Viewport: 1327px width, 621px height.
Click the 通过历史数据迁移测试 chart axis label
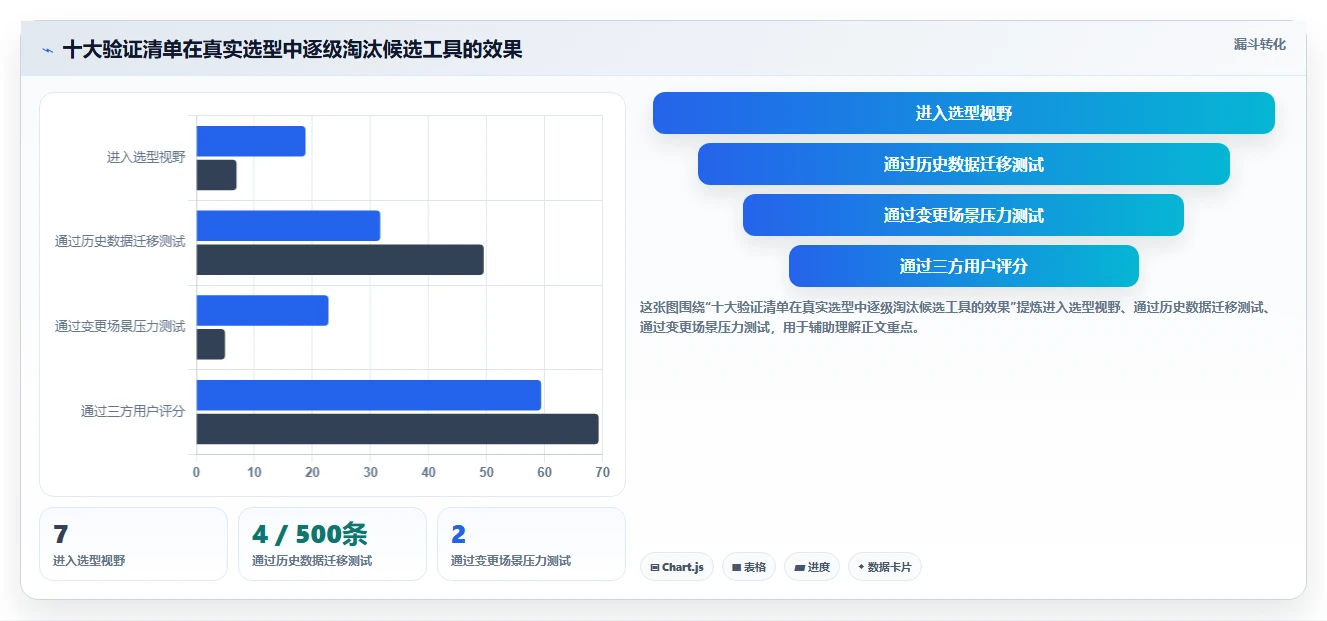click(120, 242)
